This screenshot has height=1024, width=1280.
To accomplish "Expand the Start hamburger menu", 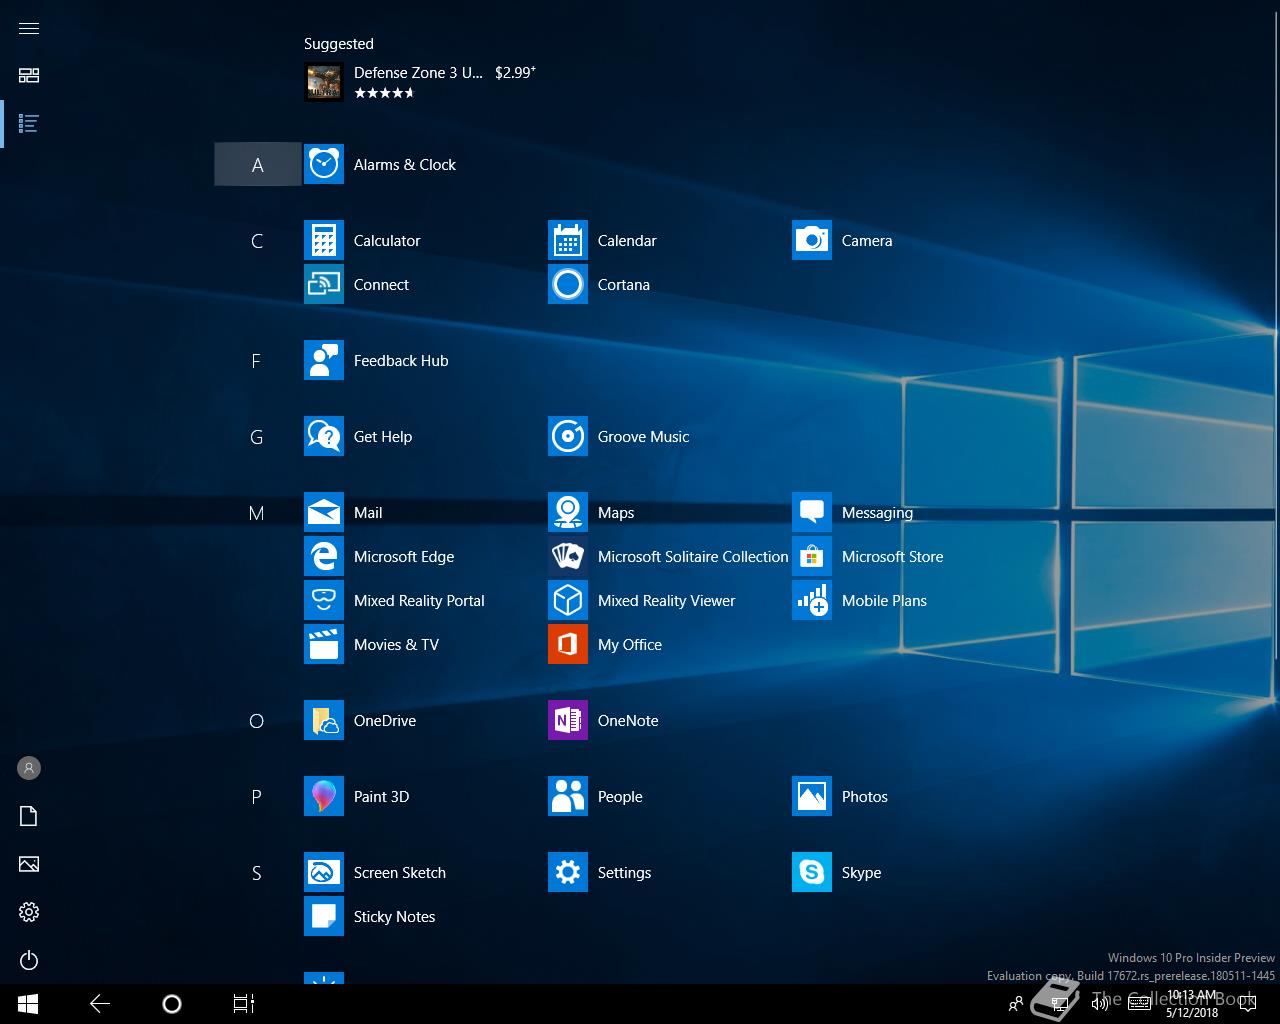I will [29, 28].
